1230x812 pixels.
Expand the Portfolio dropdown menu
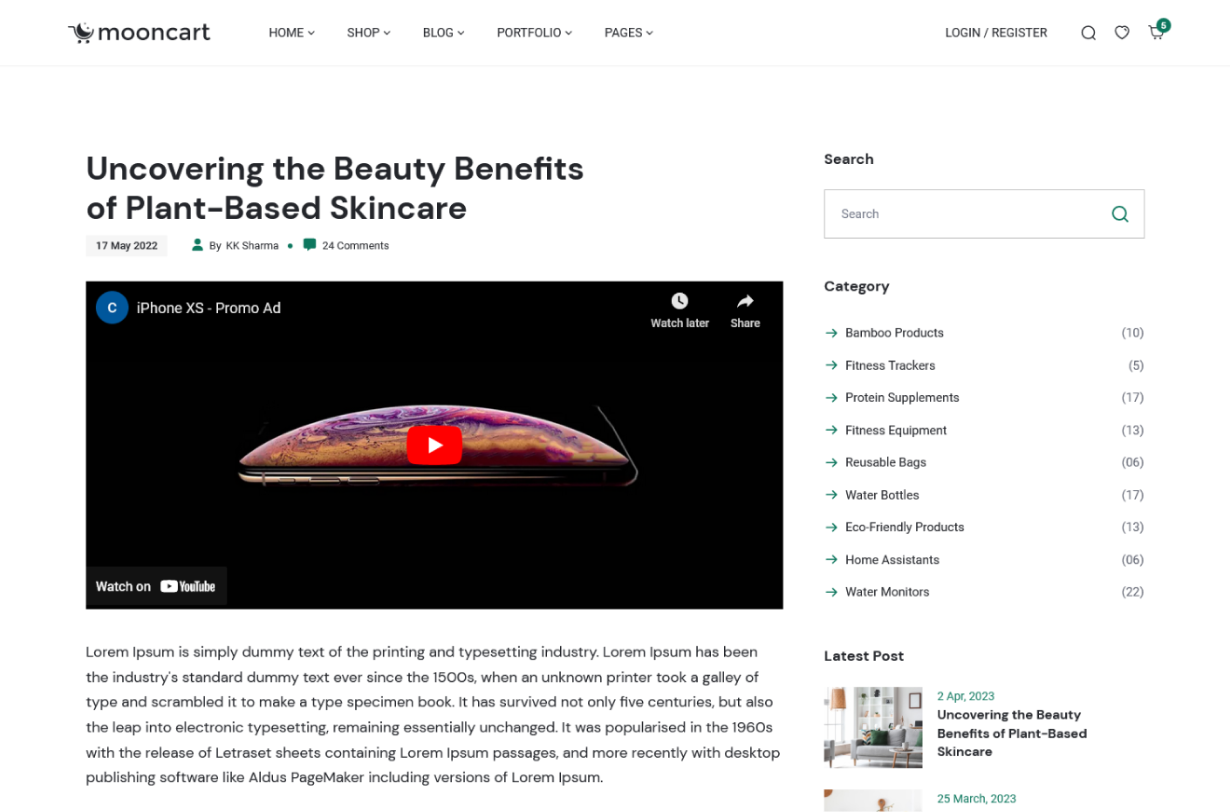(x=534, y=33)
